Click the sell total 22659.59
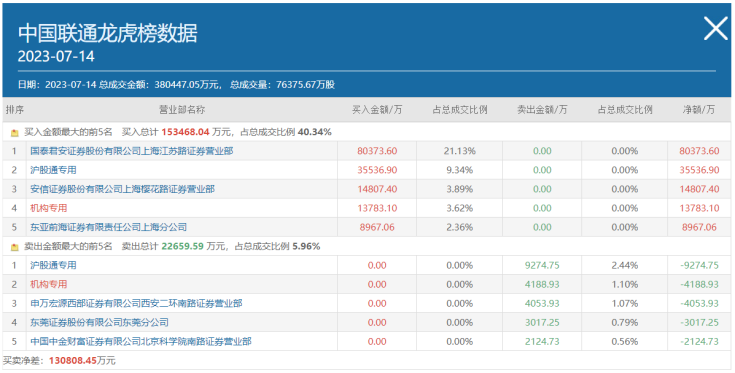 pos(182,246)
